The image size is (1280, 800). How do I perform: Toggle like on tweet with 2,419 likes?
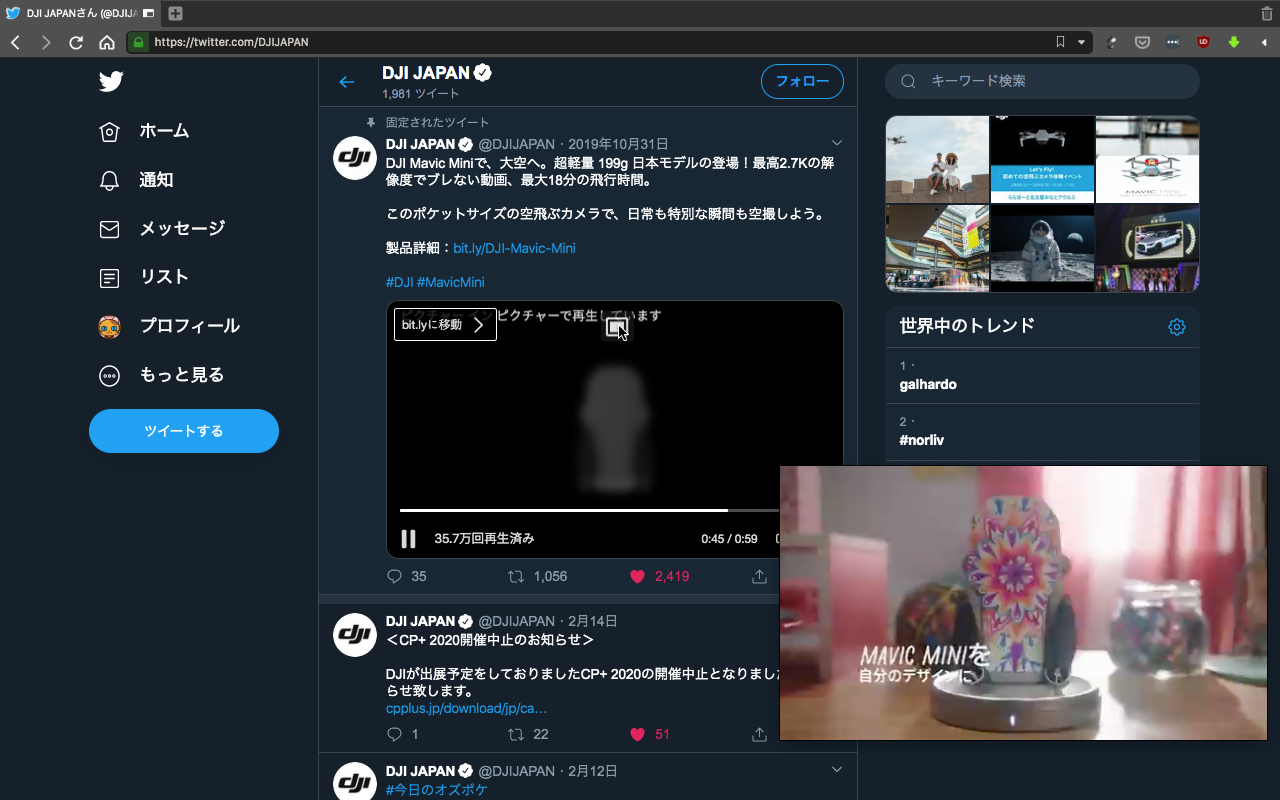(x=637, y=577)
